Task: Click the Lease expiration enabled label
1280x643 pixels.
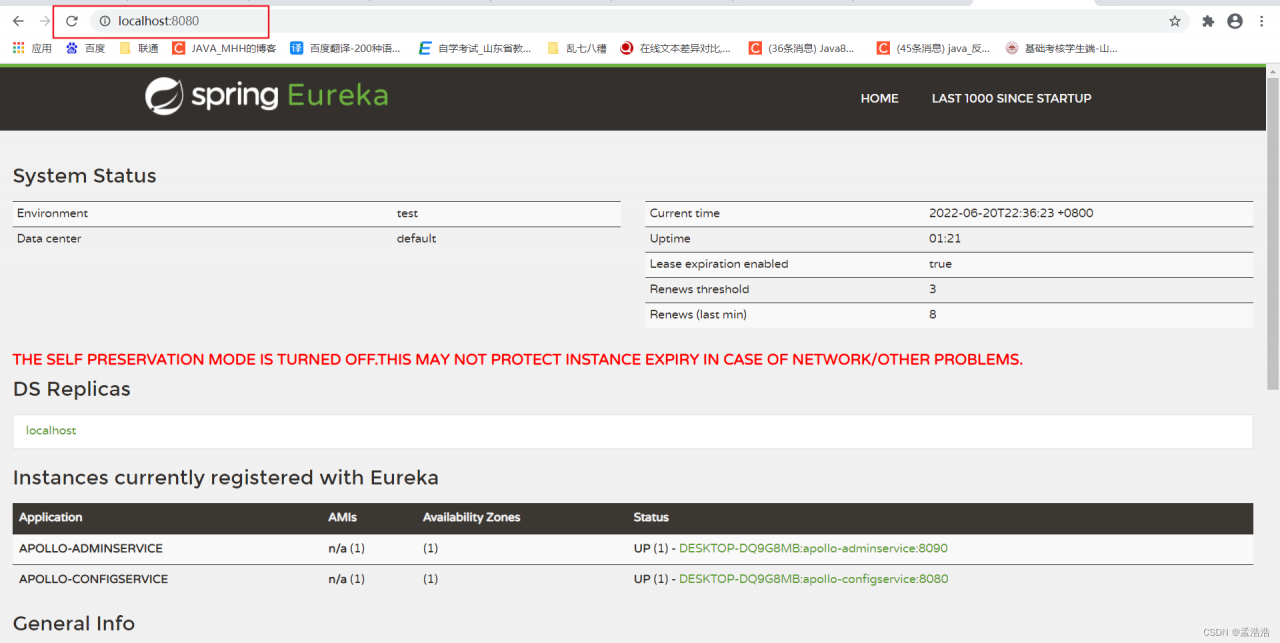Action: point(719,264)
